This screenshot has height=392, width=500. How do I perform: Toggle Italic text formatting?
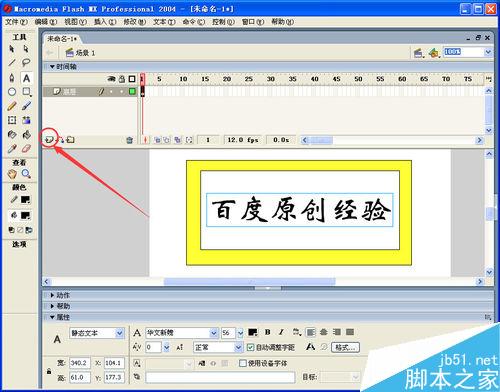pyautogui.click(x=281, y=332)
